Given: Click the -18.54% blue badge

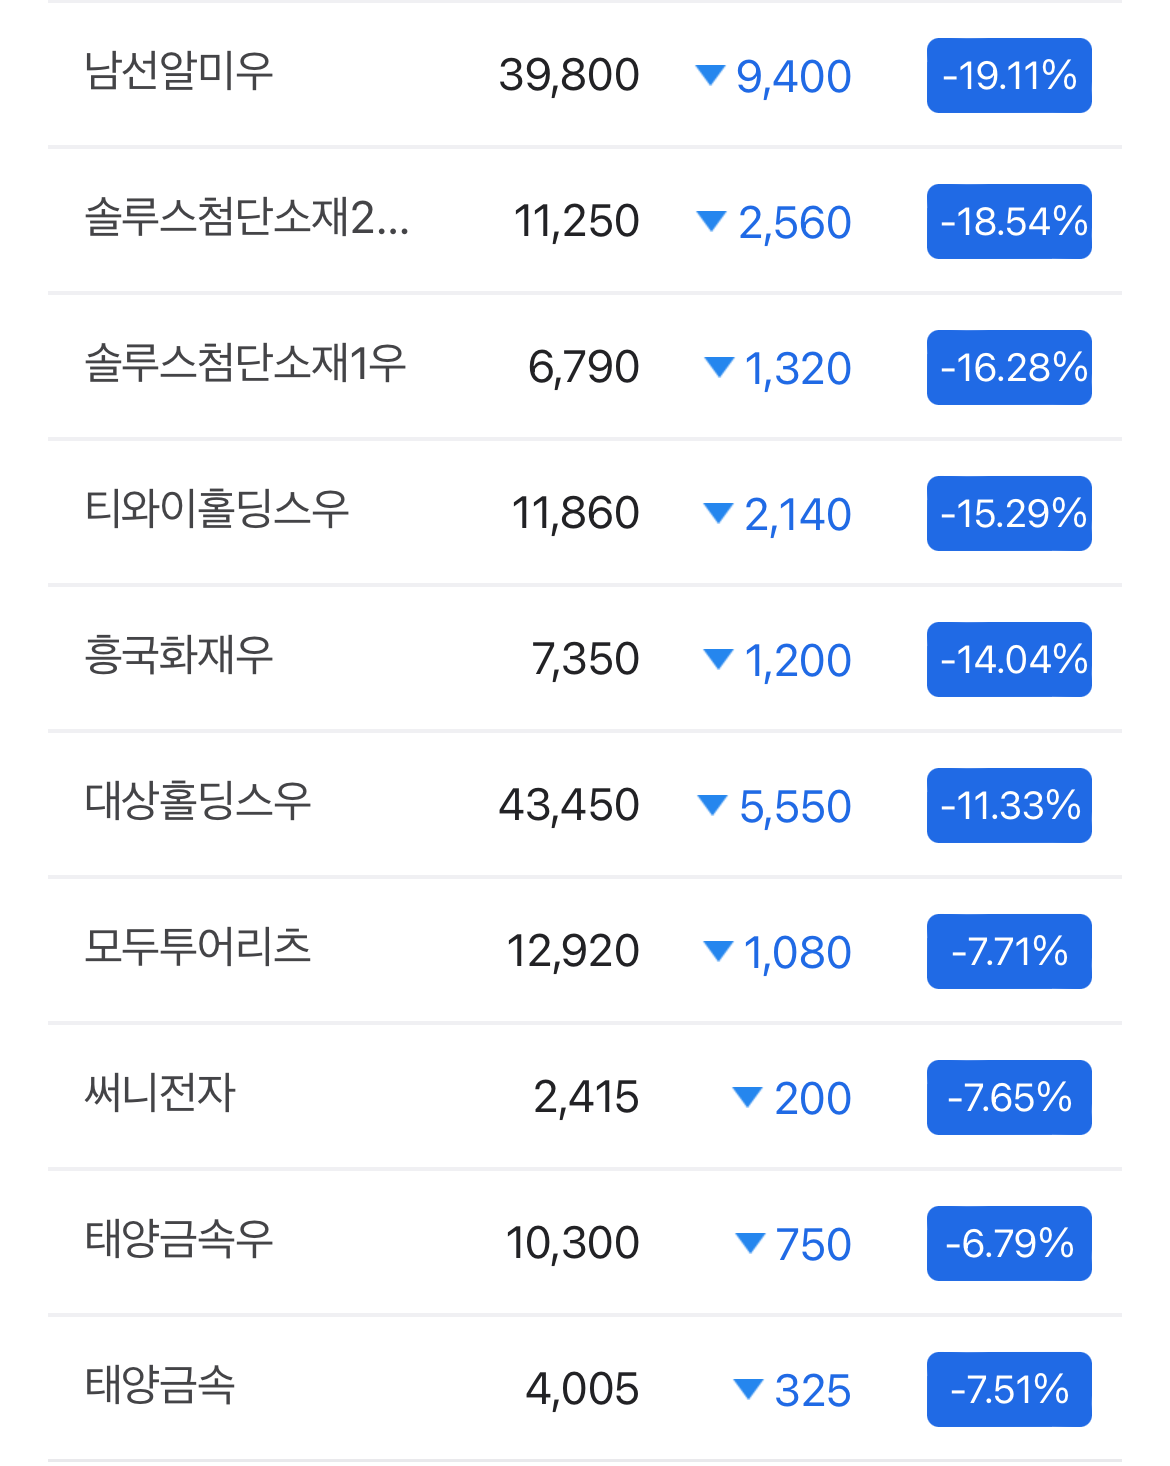Looking at the screenshot, I should (x=1009, y=222).
